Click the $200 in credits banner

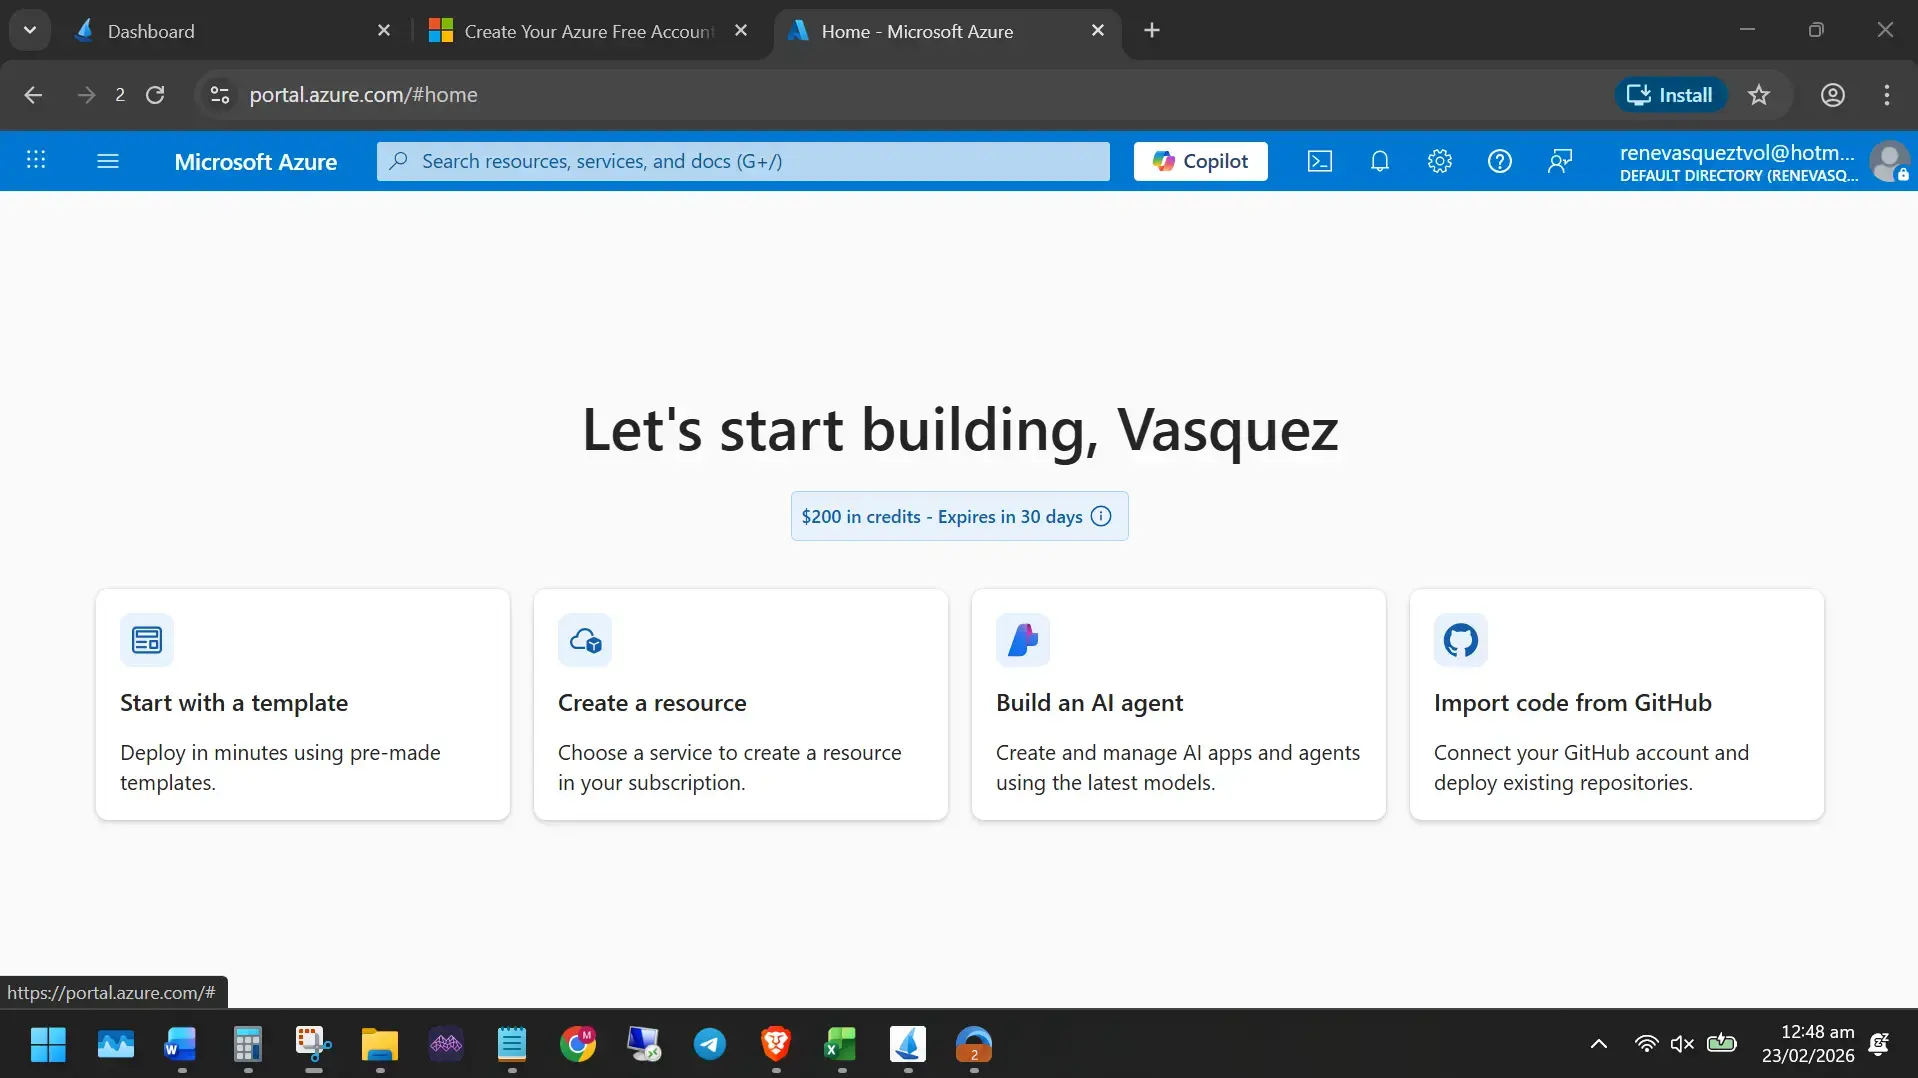pos(959,516)
